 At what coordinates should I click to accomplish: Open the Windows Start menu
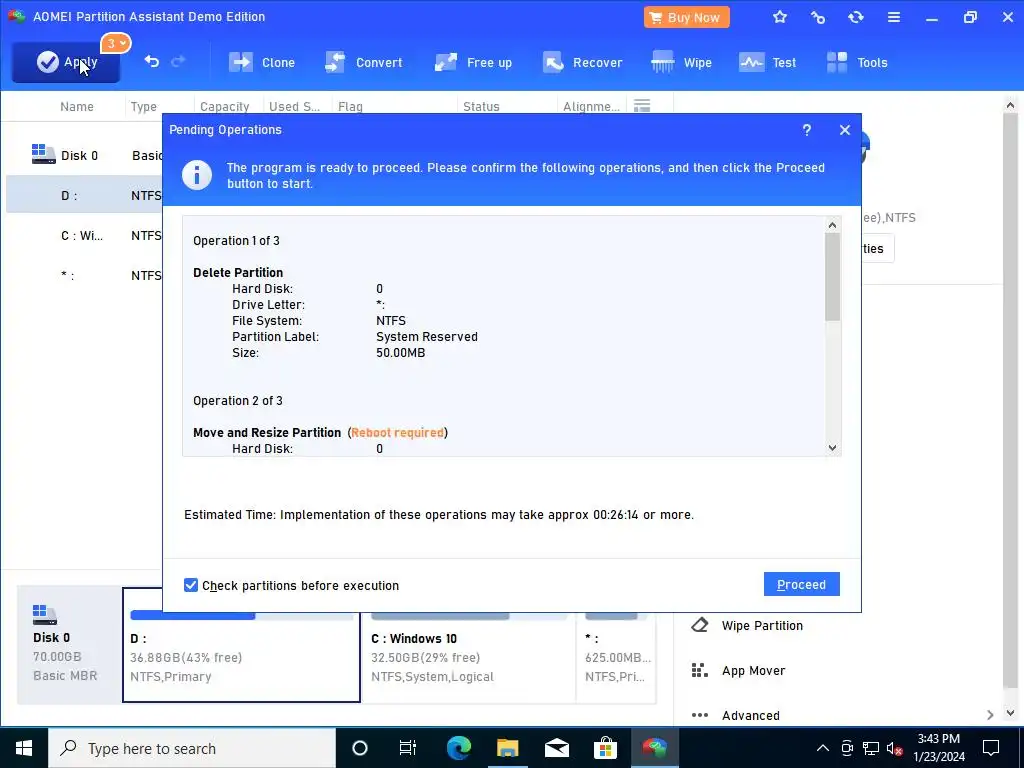pos(24,748)
